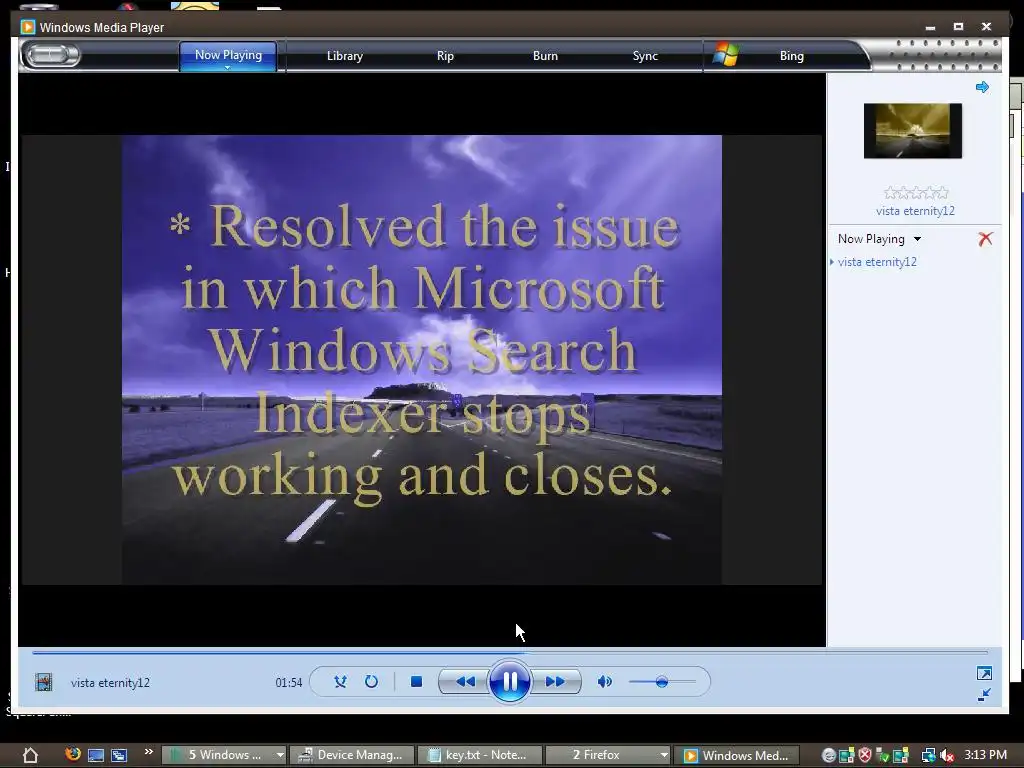Switch to the Rip tab

[x=445, y=56]
